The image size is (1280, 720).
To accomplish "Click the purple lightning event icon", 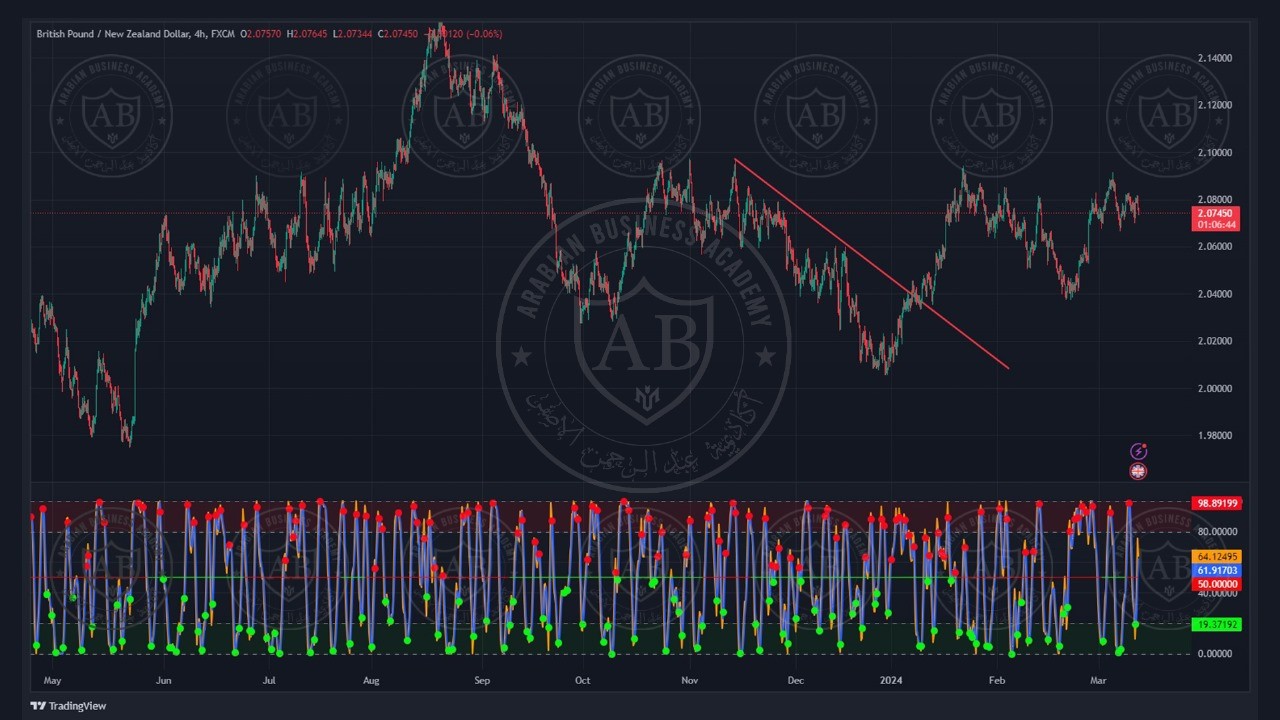I will point(1138,452).
